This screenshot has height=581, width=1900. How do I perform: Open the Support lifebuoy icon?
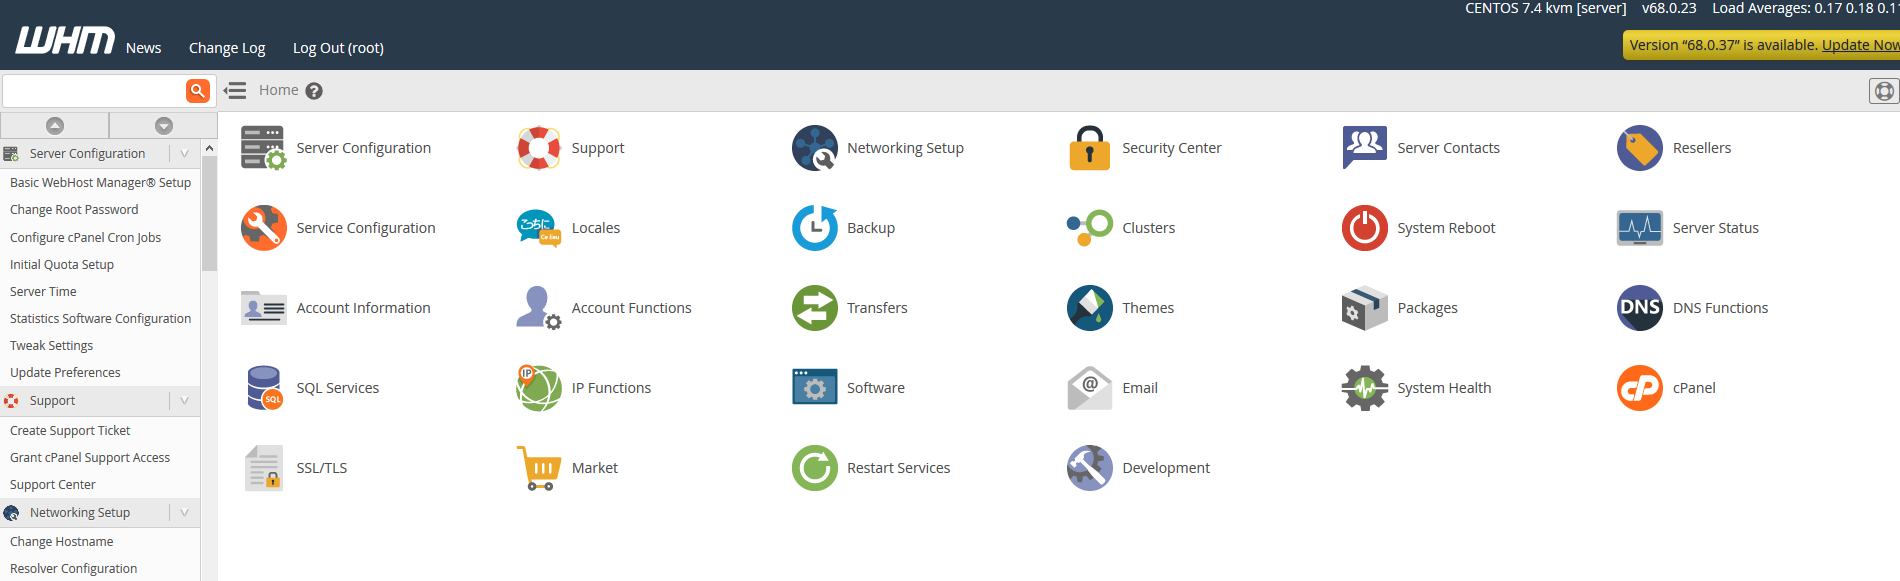tap(539, 148)
